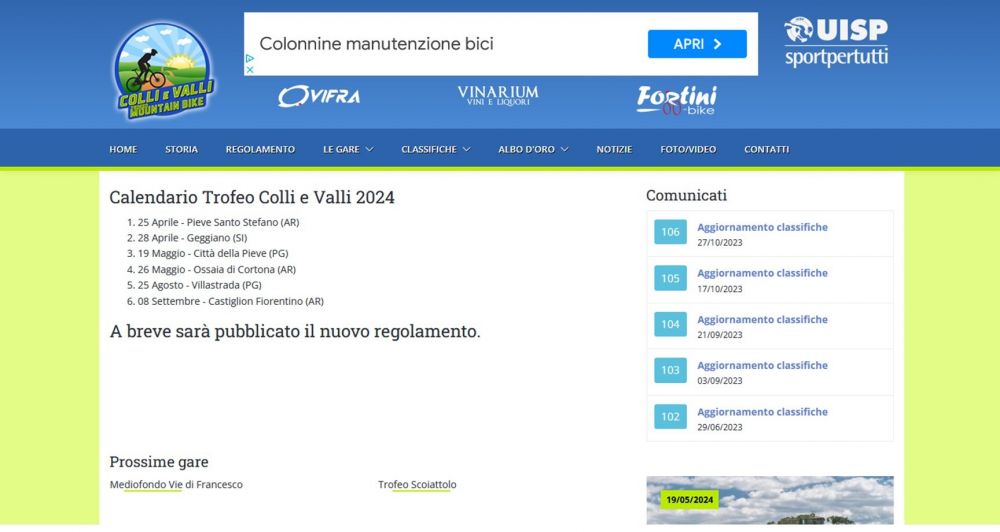Click the 19/05/2024 date badge on image
This screenshot has height=532, width=1000.
tap(689, 500)
